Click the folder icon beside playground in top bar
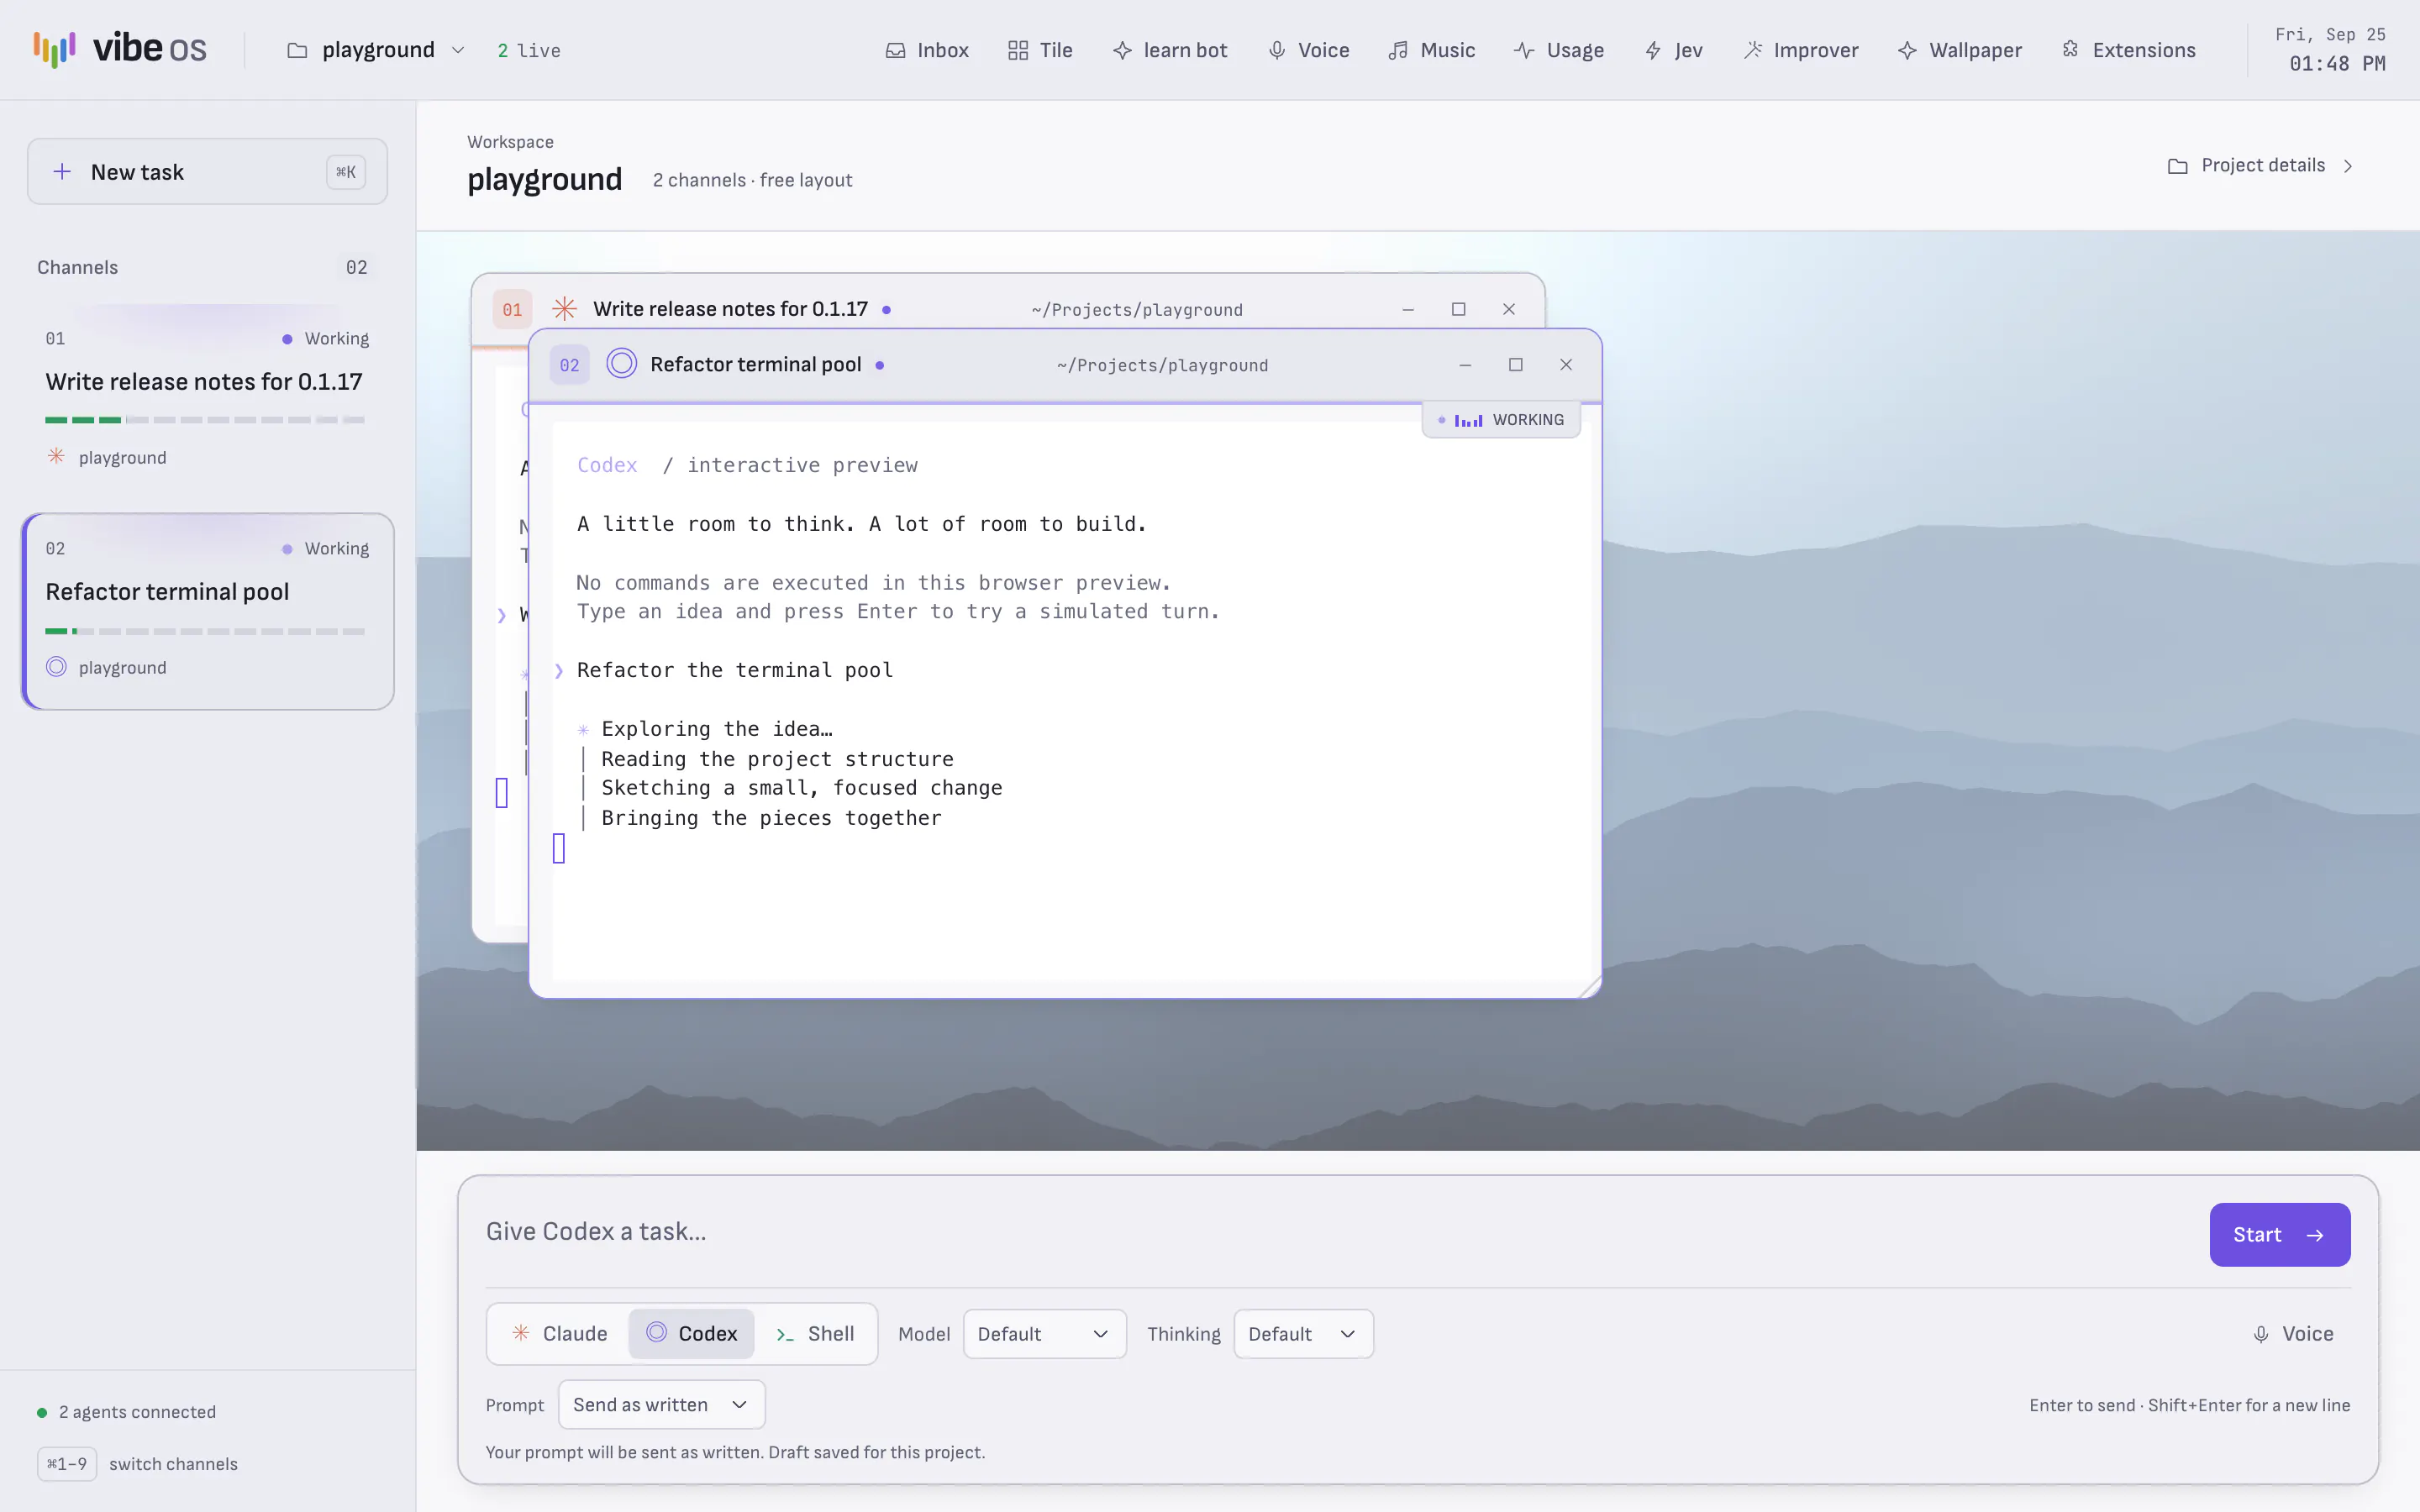The image size is (2420, 1512). click(297, 50)
